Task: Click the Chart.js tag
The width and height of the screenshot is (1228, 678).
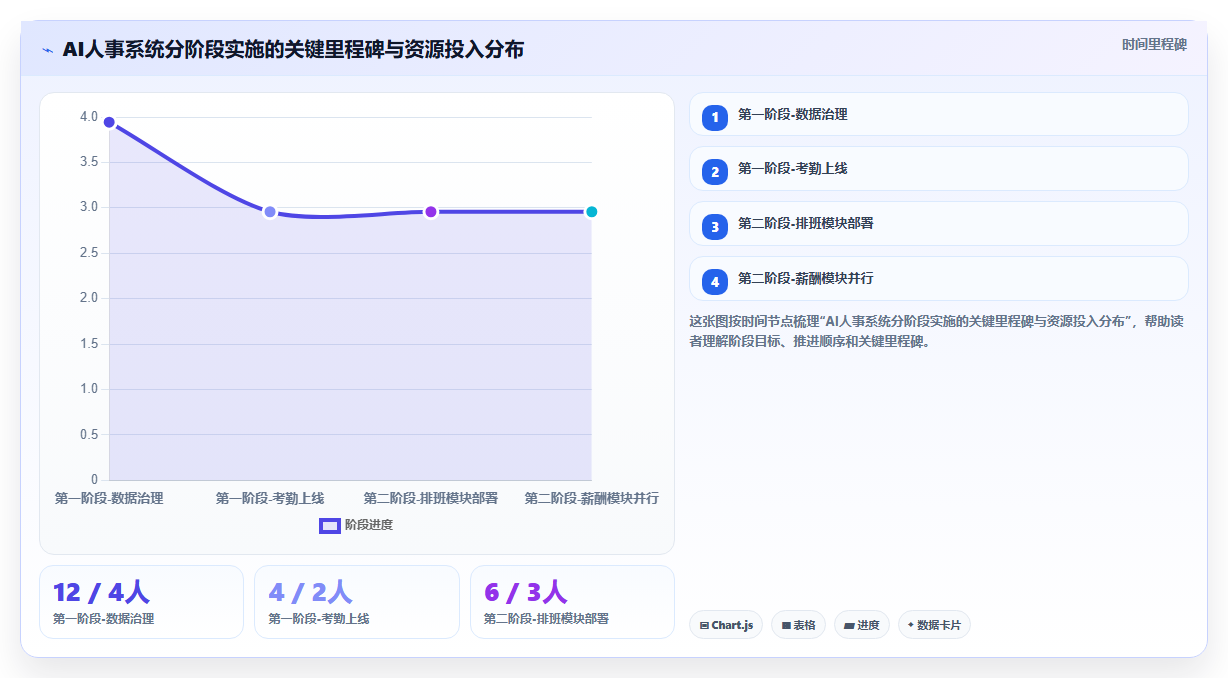Action: click(726, 625)
